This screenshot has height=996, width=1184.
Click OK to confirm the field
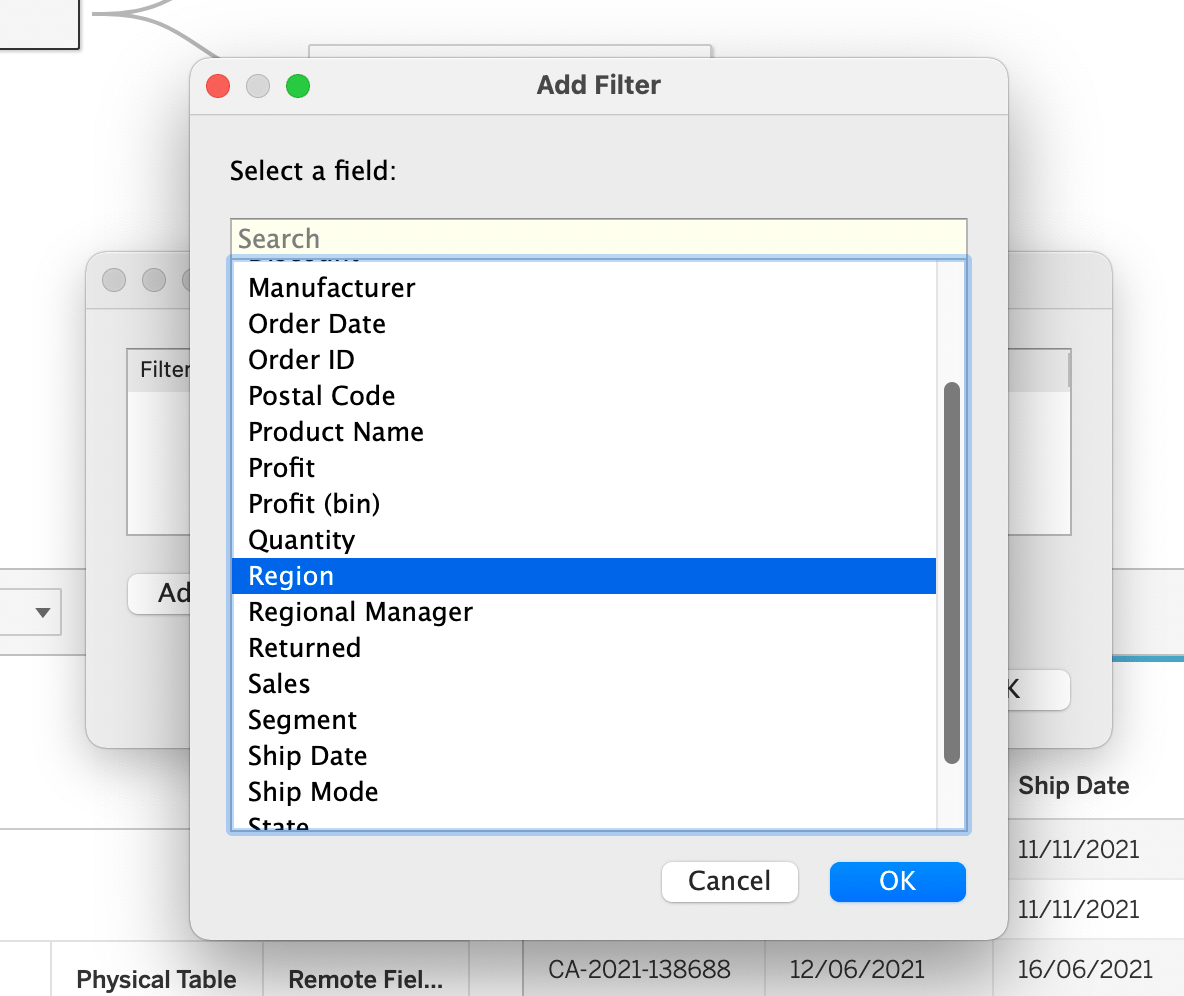[897, 881]
